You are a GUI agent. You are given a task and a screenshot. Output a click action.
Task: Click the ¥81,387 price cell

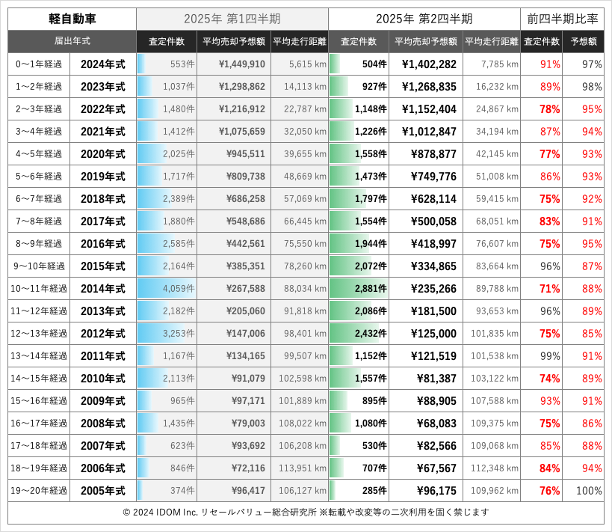[x=426, y=379]
